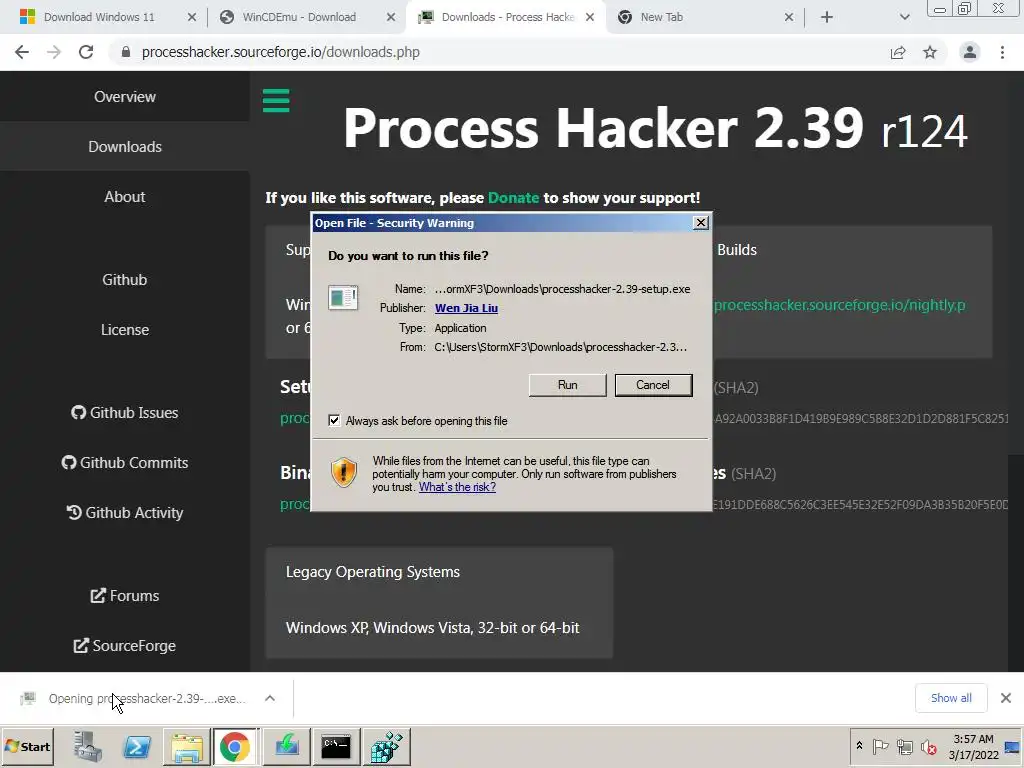Click the application file icon in dialog

click(343, 298)
